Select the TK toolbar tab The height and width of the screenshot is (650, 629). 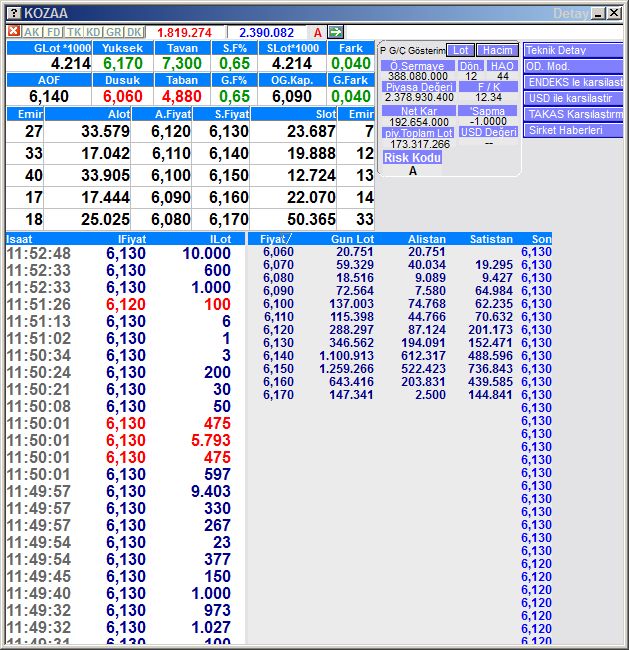pos(74,32)
